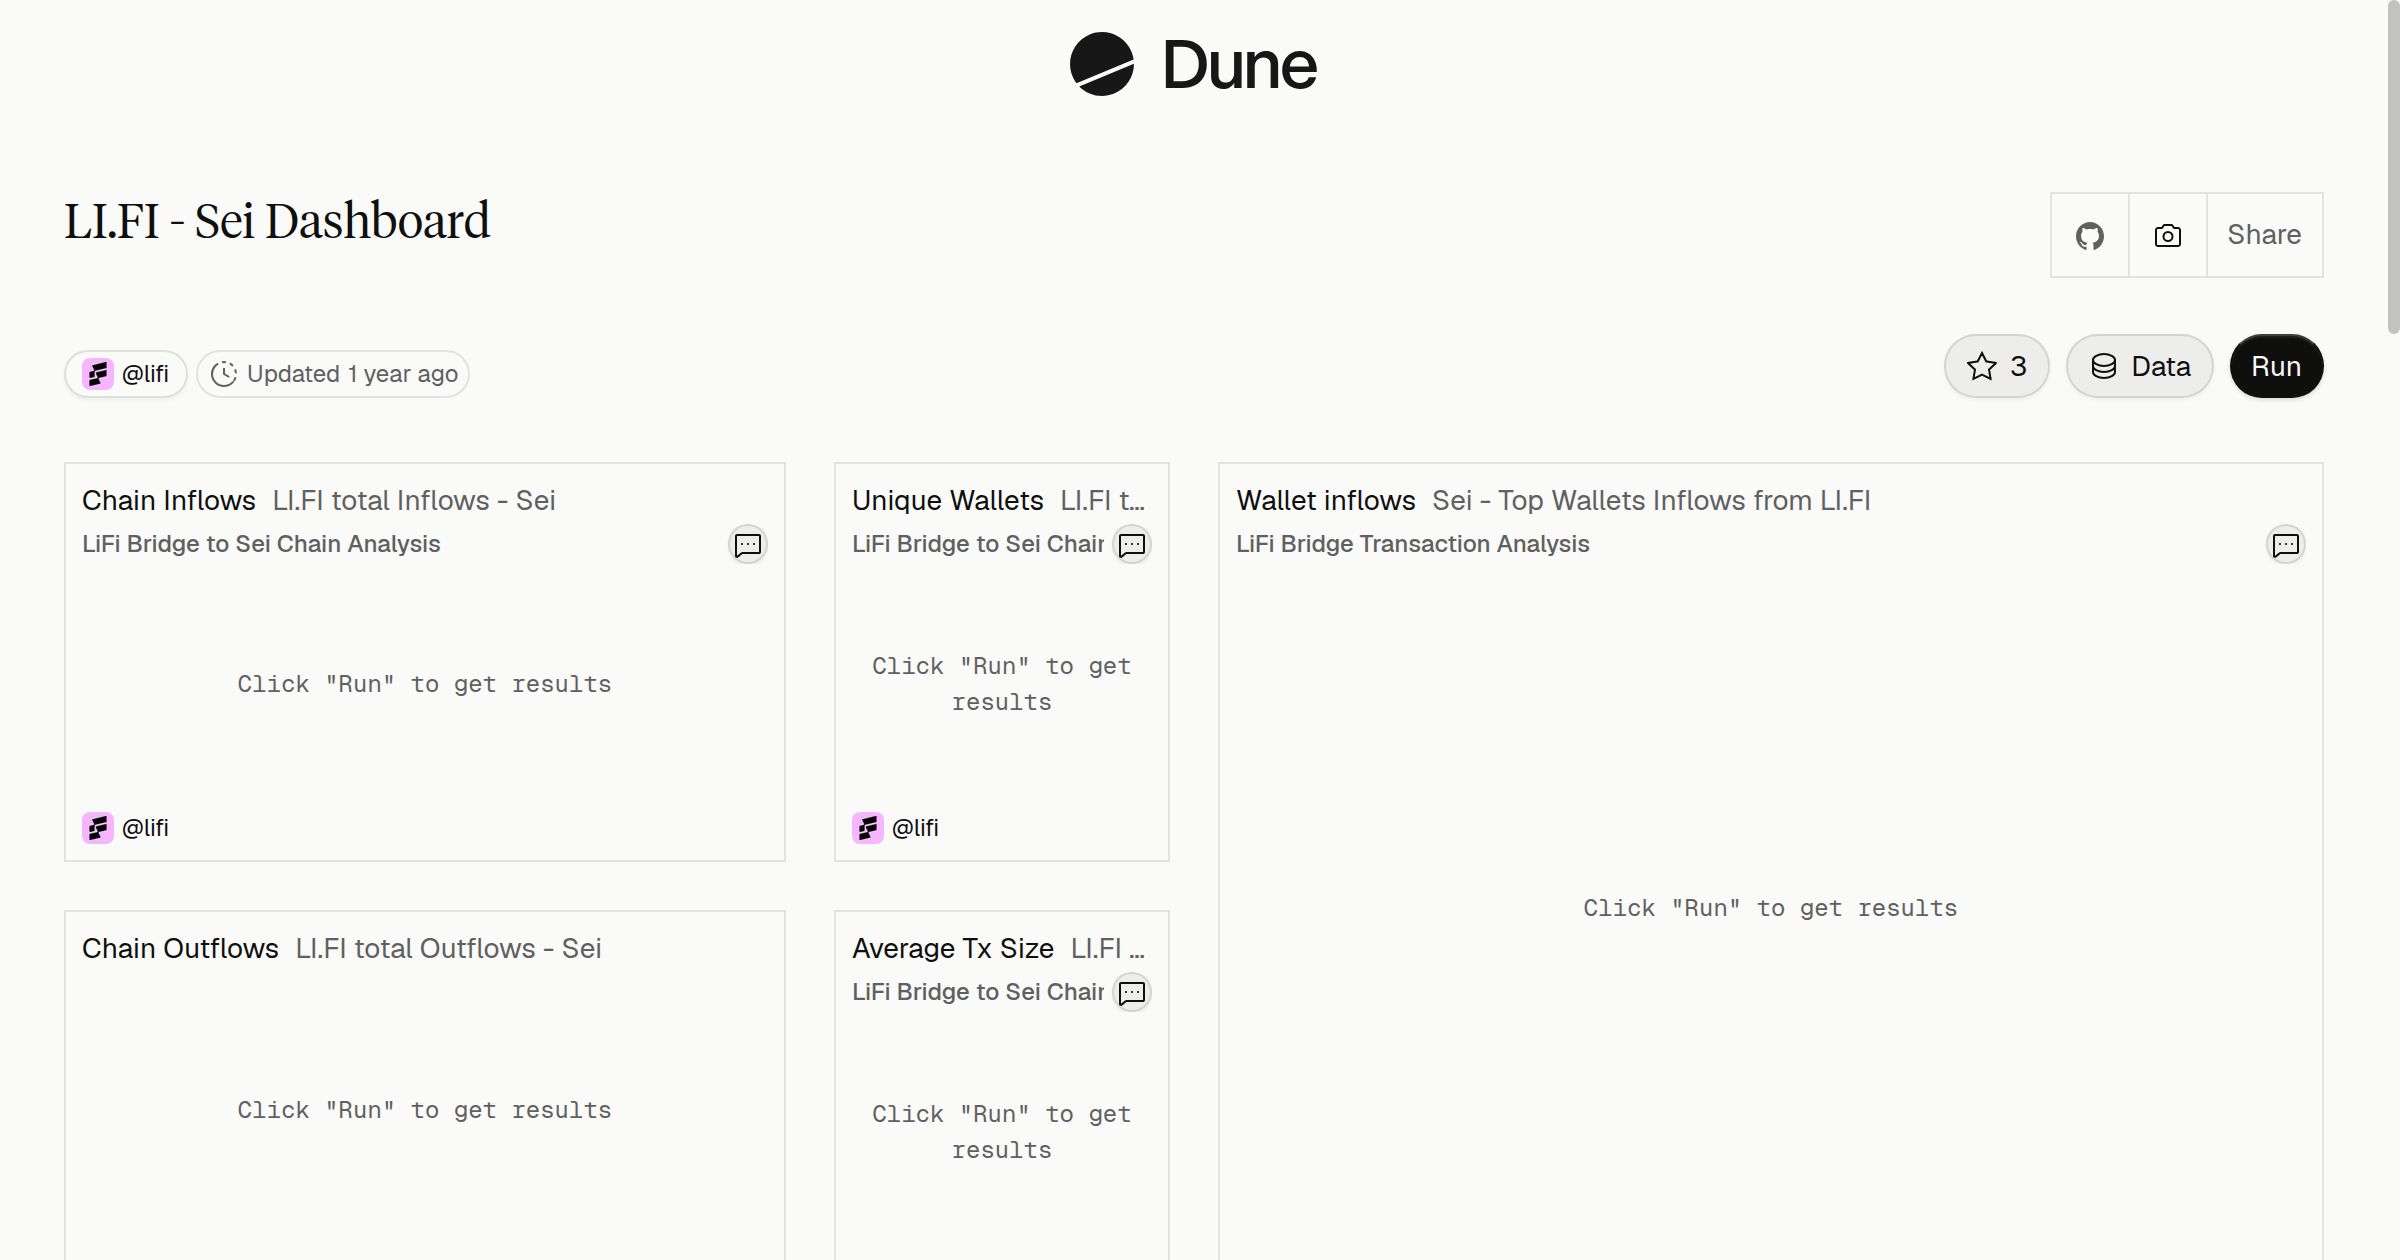Image resolution: width=2400 pixels, height=1260 pixels.
Task: Open Sei - Top Wallets Inflows from LI.FI link
Action: (1651, 500)
